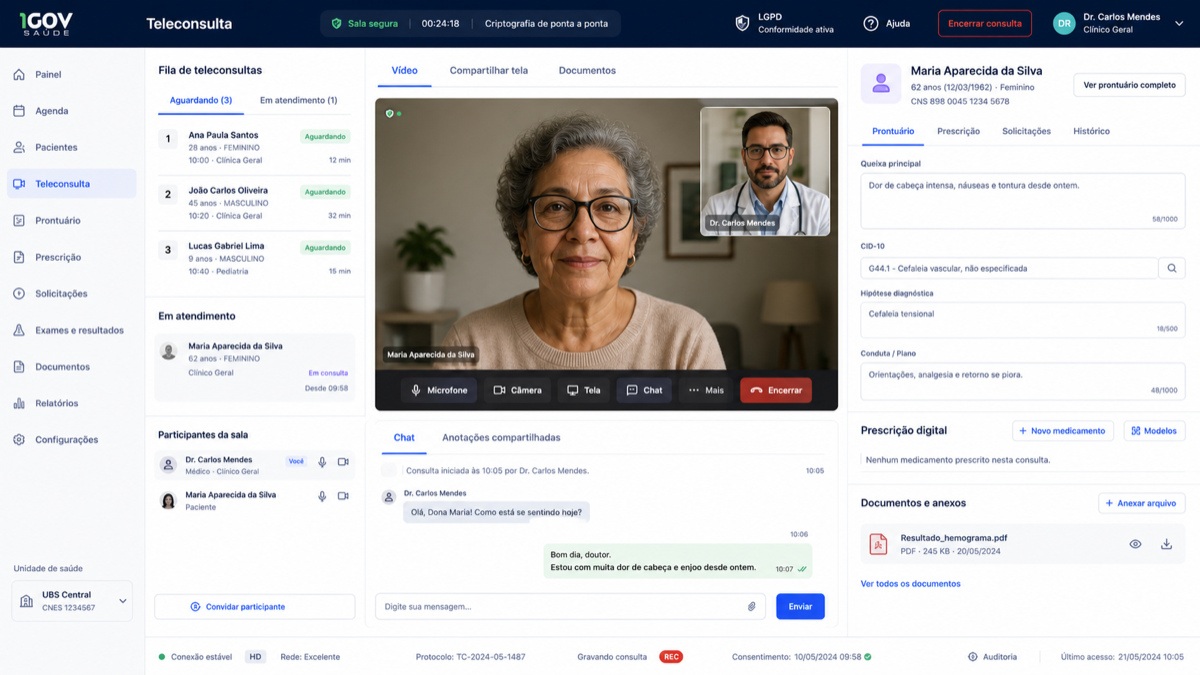The width and height of the screenshot is (1200, 675).
Task: Open Dr. Carlos Mendes profile dropdown
Action: 1179,23
